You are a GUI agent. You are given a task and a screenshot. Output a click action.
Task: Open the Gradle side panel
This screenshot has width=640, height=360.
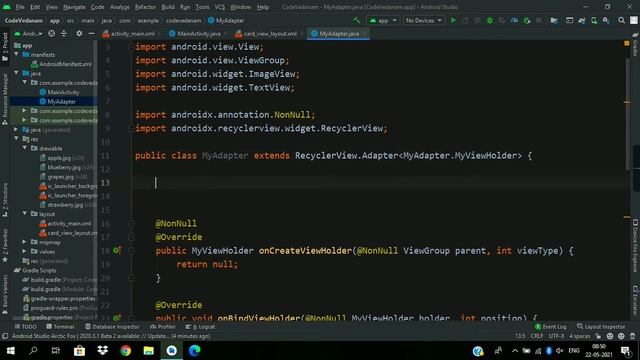click(x=635, y=45)
